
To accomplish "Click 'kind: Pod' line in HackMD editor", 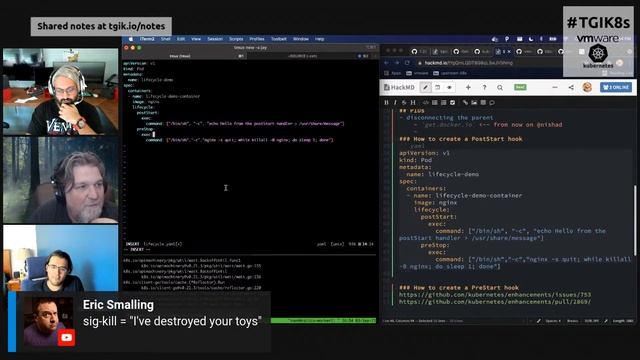I will coord(415,160).
